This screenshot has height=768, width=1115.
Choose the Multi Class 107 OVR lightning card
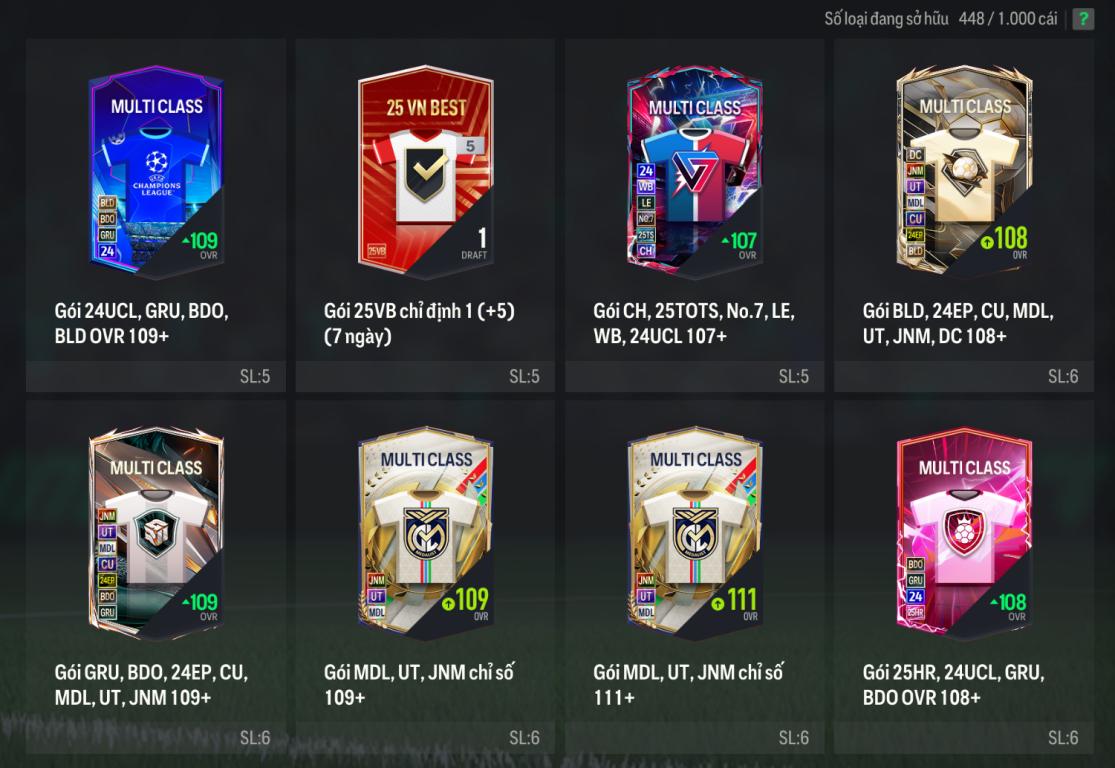coord(695,172)
